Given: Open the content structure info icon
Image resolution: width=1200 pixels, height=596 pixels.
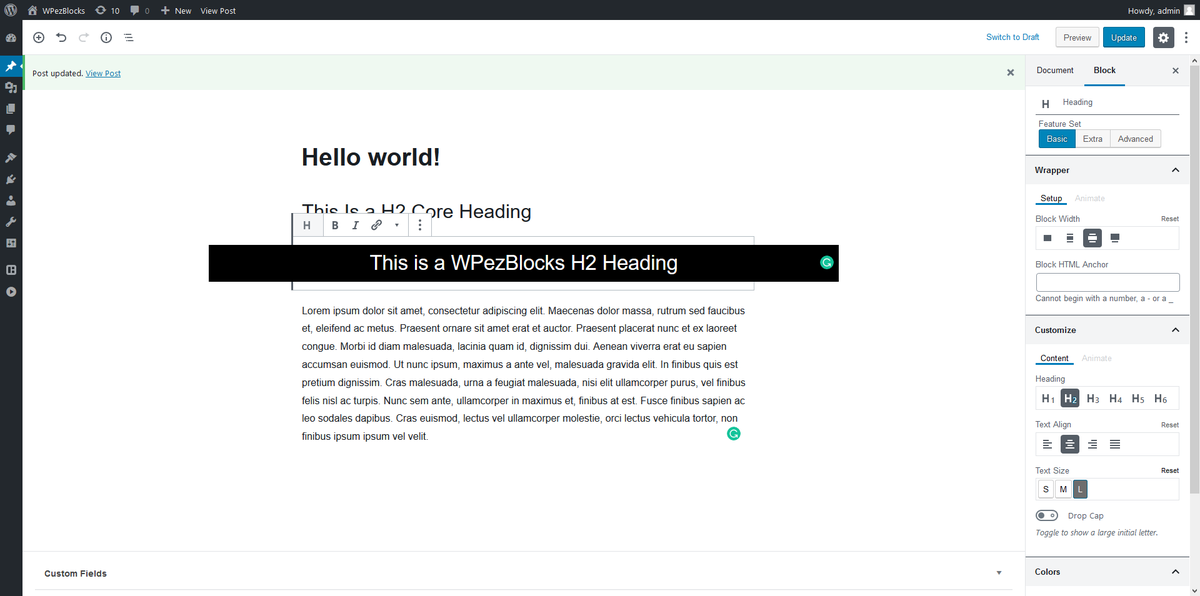Looking at the screenshot, I should click(106, 37).
